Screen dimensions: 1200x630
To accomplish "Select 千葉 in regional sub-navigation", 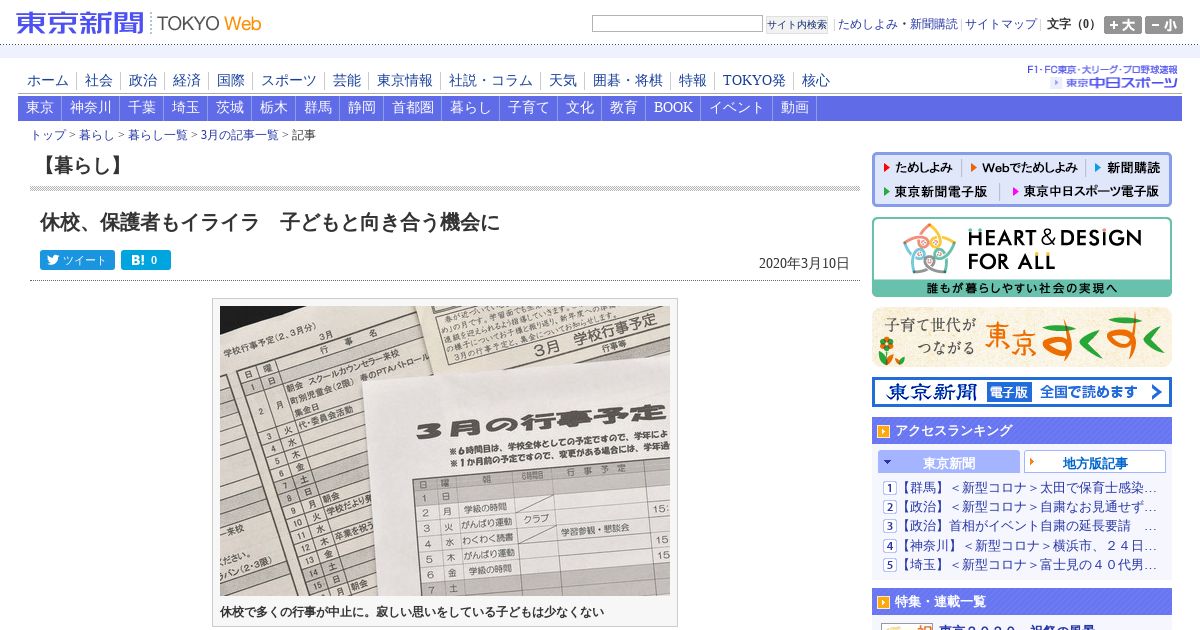I will coord(142,108).
